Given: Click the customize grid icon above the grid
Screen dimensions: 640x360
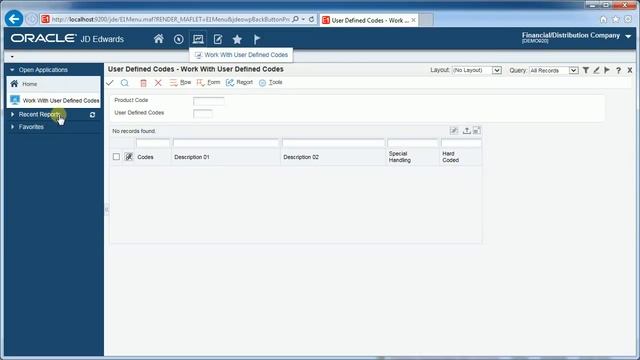Looking at the screenshot, I should [454, 131].
